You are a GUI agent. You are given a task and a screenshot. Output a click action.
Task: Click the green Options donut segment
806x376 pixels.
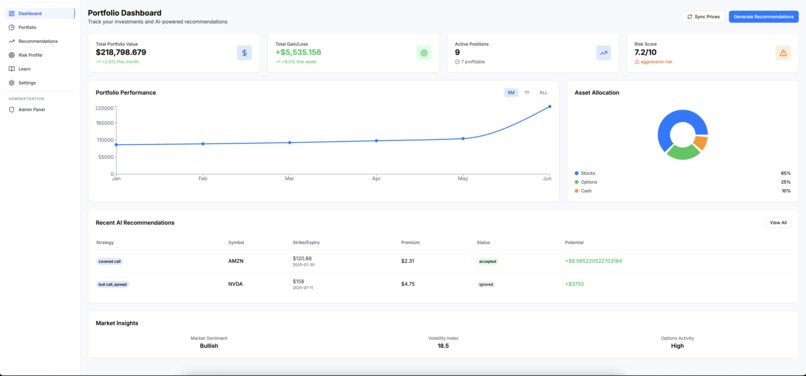coord(683,152)
